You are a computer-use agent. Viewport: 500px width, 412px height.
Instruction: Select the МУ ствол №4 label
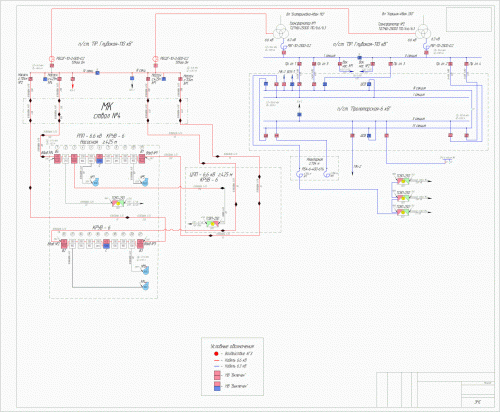pyautogui.click(x=107, y=111)
